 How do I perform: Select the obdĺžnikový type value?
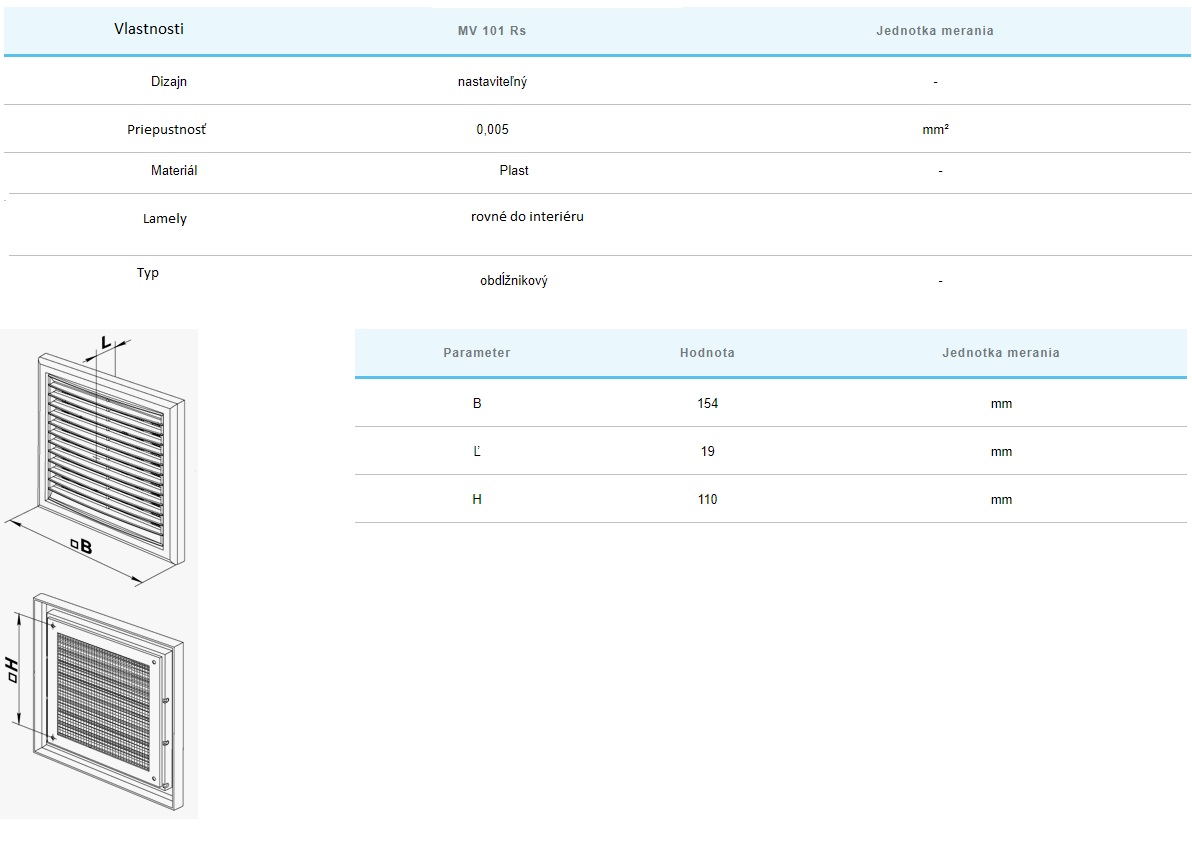[x=513, y=281]
